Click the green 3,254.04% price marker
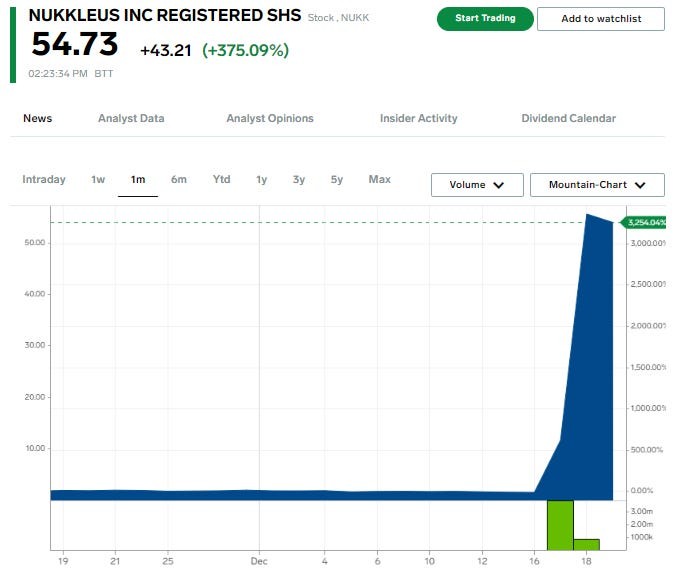678x579 pixels. click(645, 222)
